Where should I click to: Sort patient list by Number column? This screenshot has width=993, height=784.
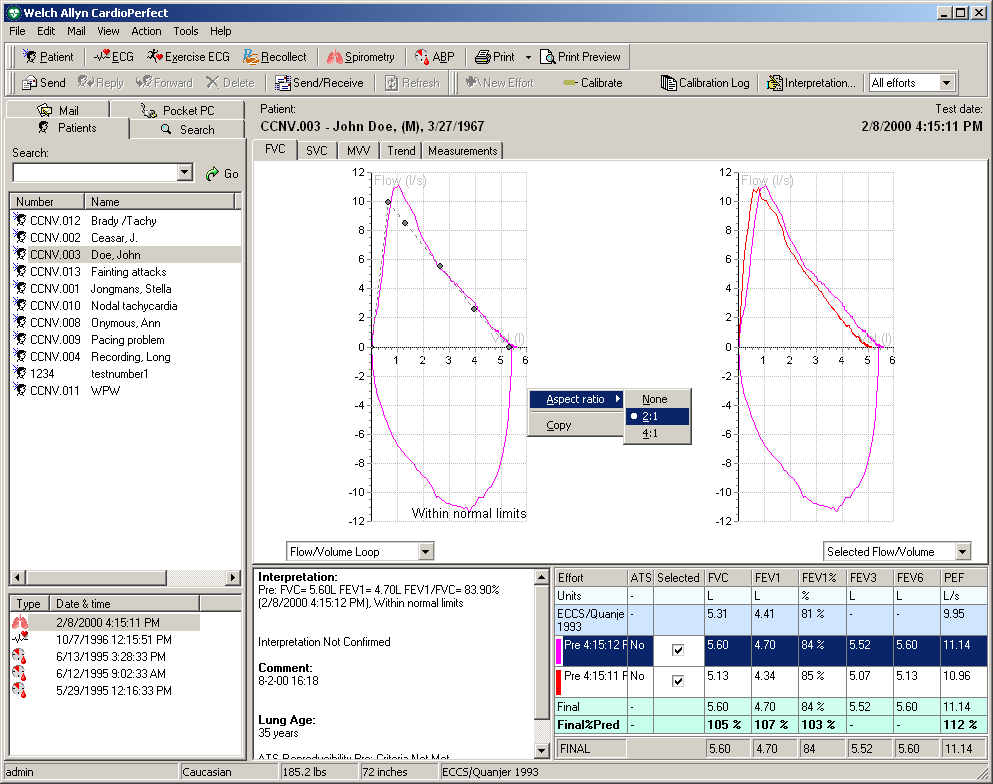click(47, 201)
